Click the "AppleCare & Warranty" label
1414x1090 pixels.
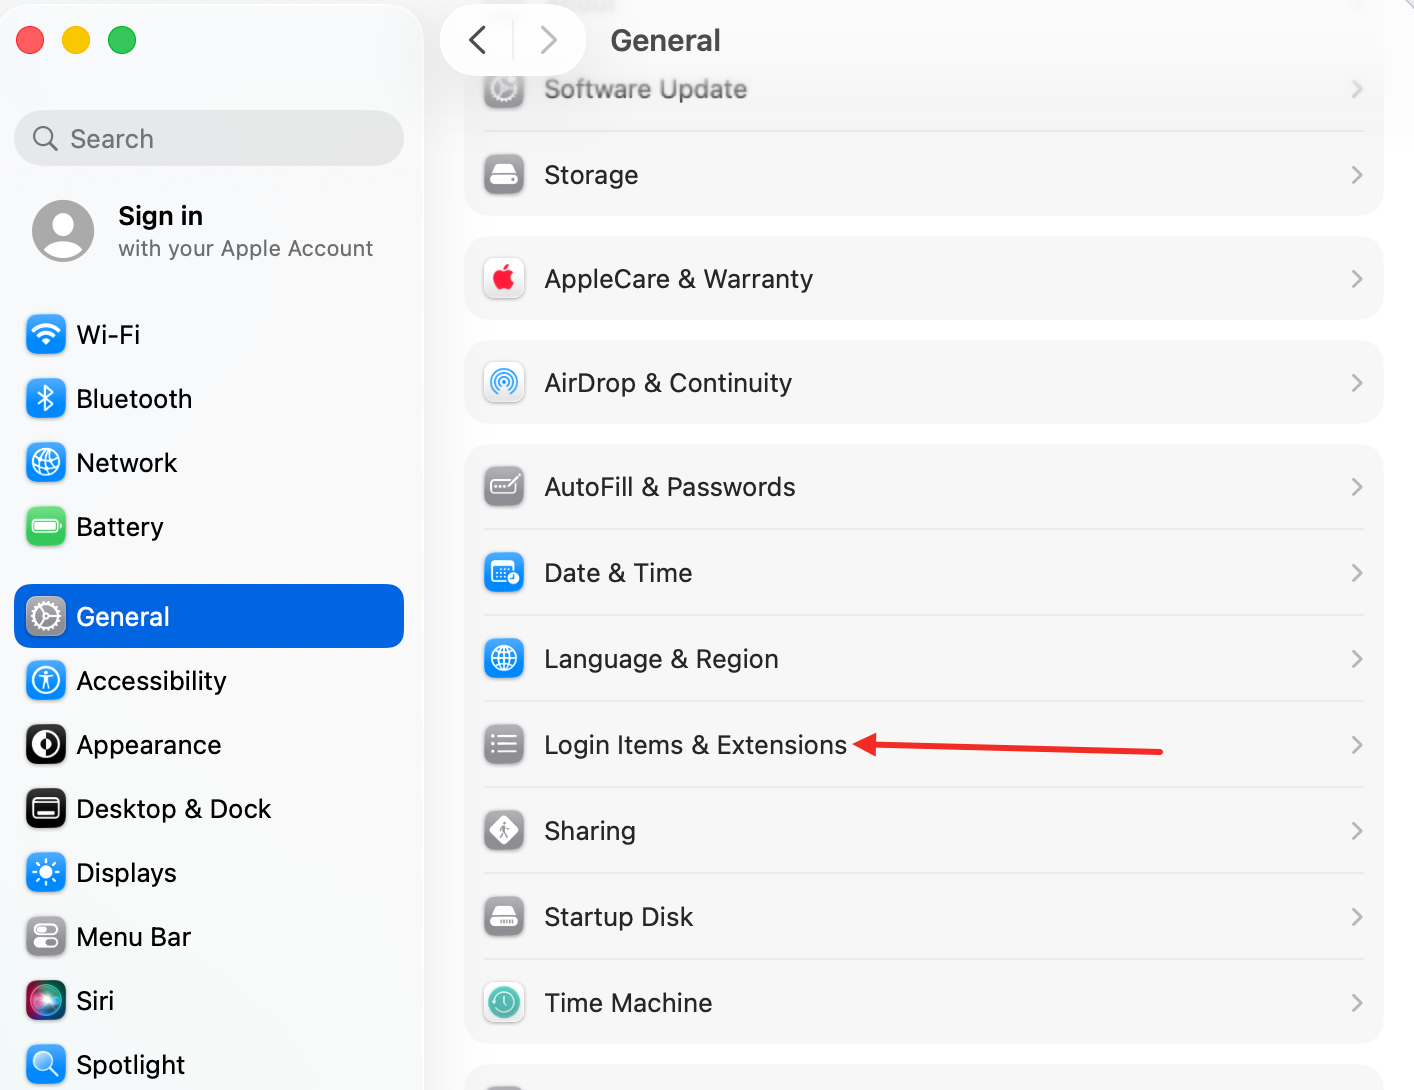tap(678, 279)
